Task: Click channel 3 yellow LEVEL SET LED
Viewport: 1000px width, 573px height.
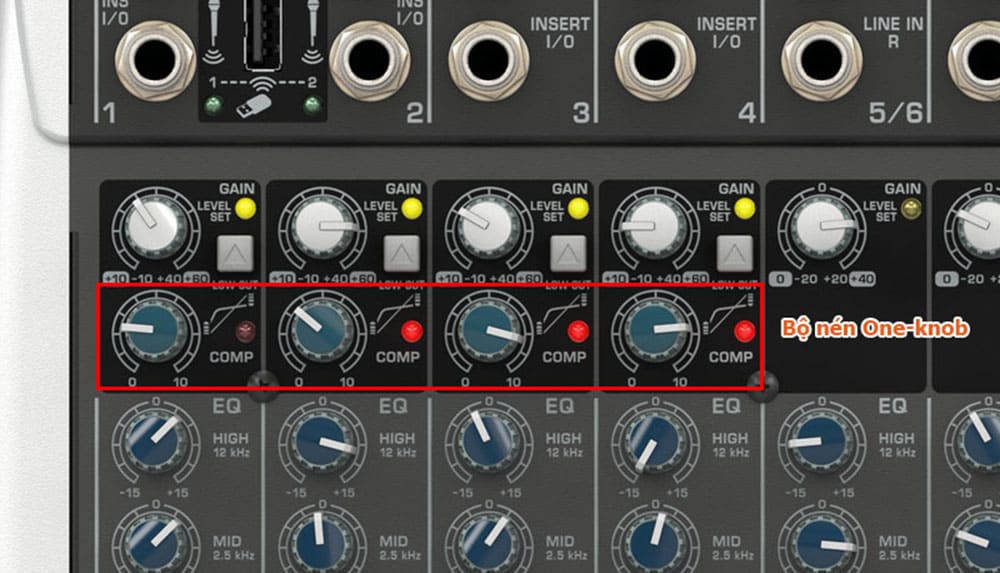Action: (578, 208)
